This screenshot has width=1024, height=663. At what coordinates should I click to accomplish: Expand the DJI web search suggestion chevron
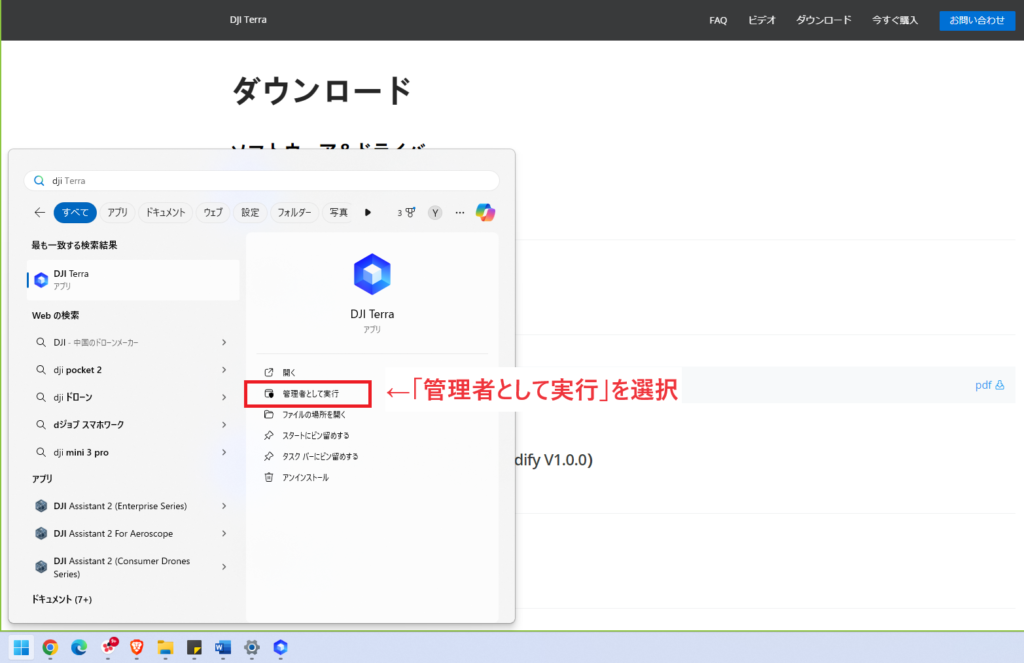(224, 342)
